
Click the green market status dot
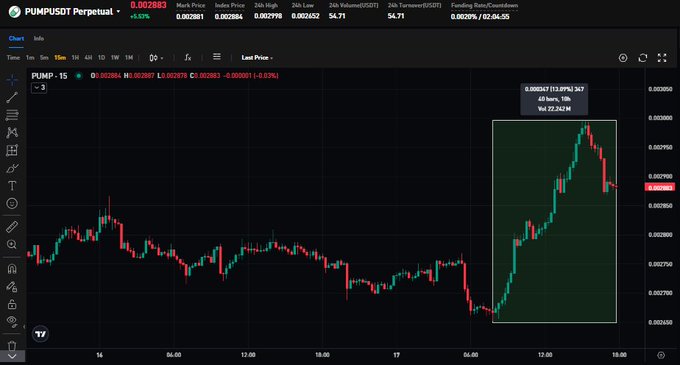(x=78, y=76)
